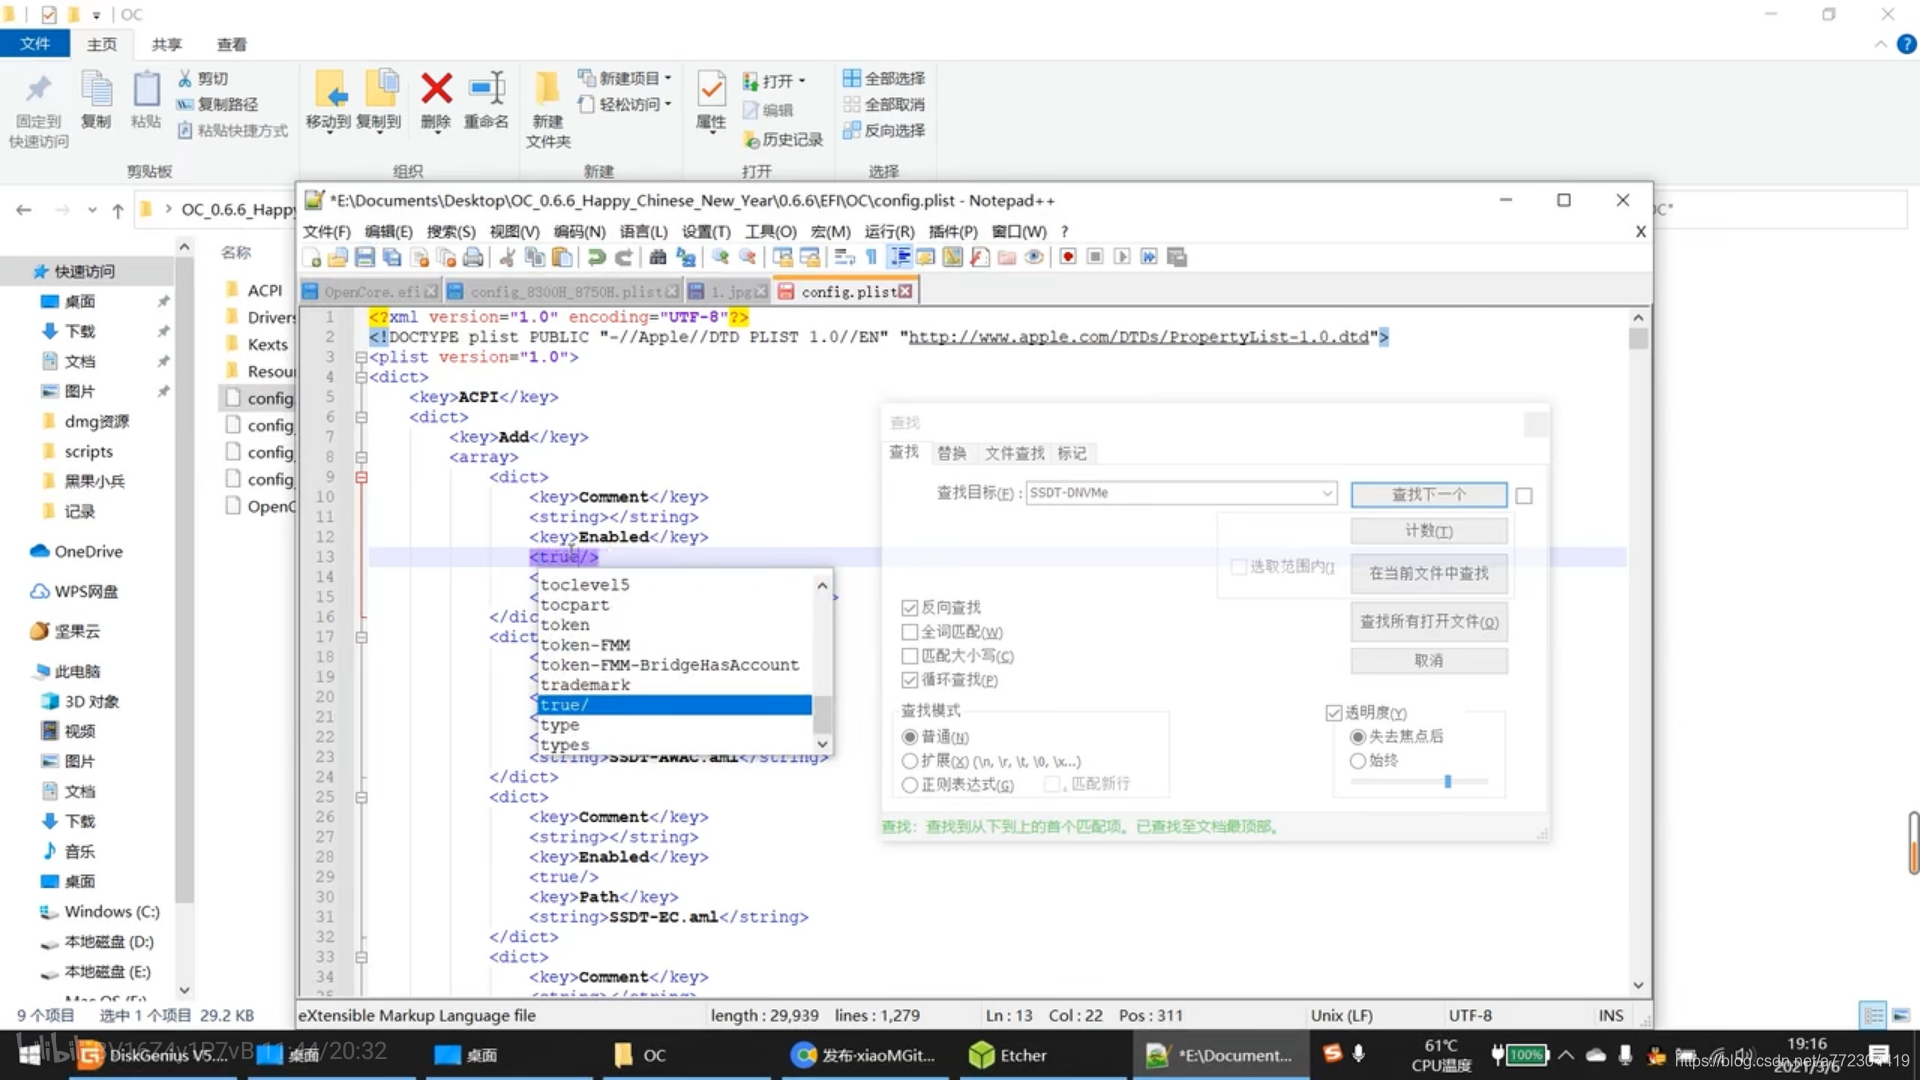Open 查找目标 combo box dropdown arrow
This screenshot has width=1920, height=1080.
point(1326,493)
